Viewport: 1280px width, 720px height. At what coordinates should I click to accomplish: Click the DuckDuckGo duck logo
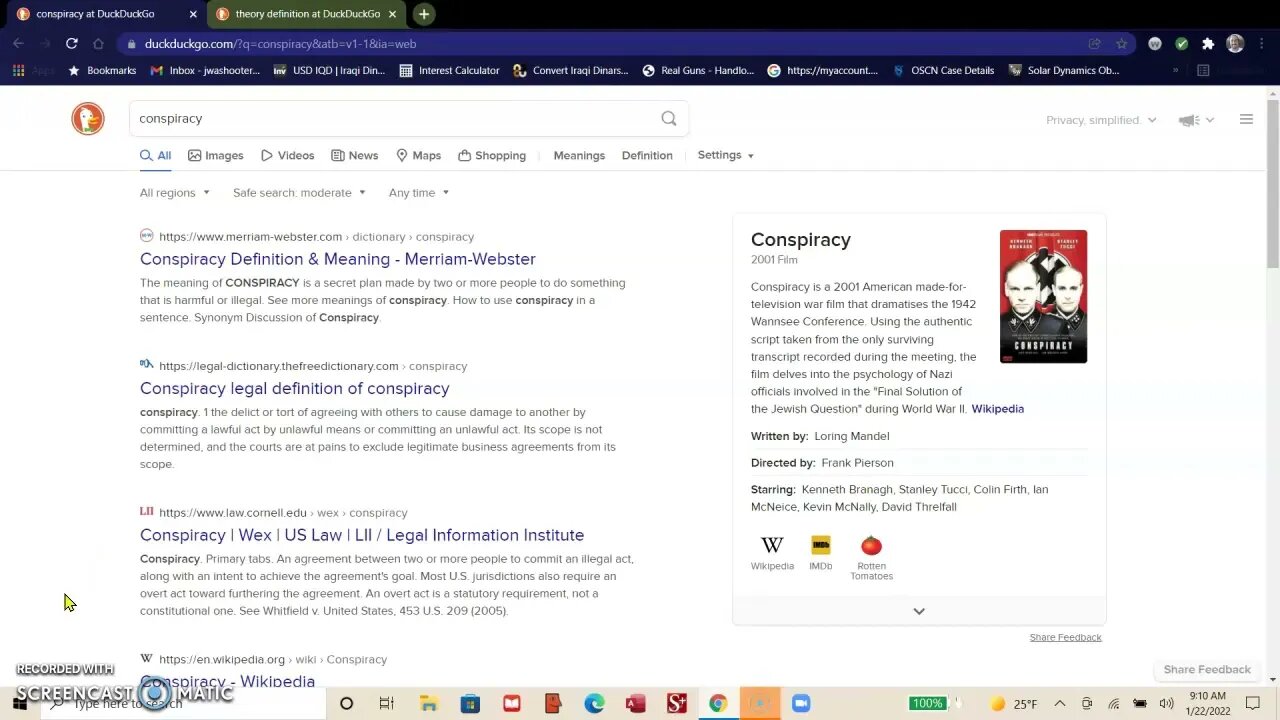coord(88,118)
